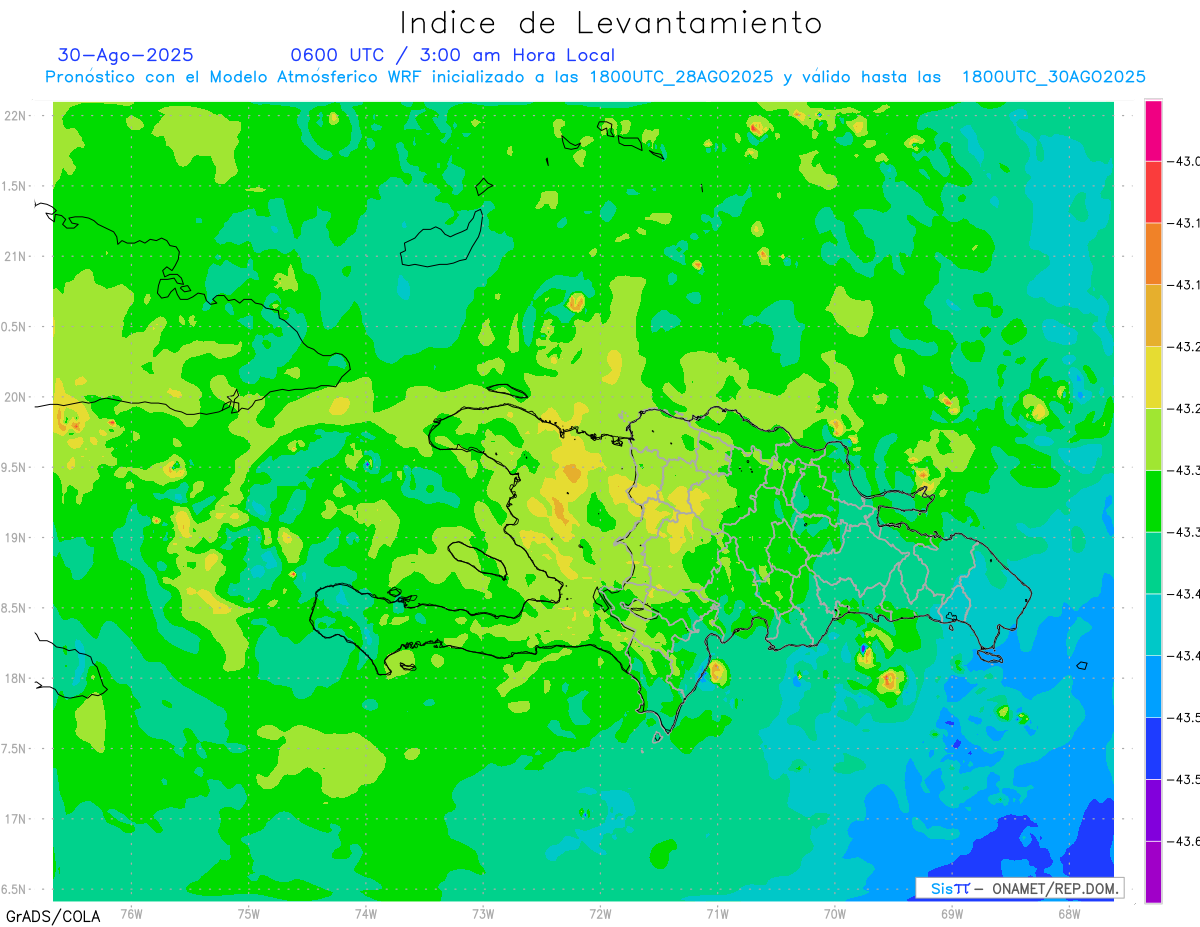Click the '68W' longitude label
1200x927 pixels.
coord(1069,913)
